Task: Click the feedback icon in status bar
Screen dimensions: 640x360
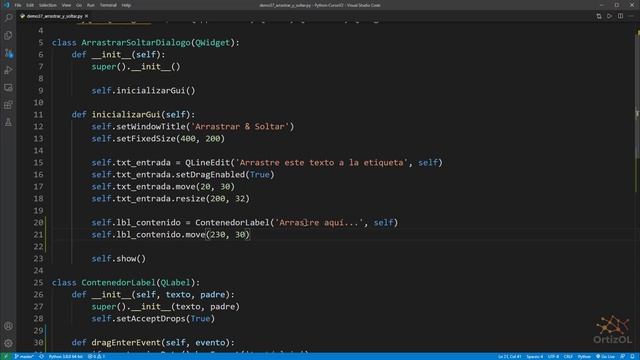Action: (x=623, y=356)
